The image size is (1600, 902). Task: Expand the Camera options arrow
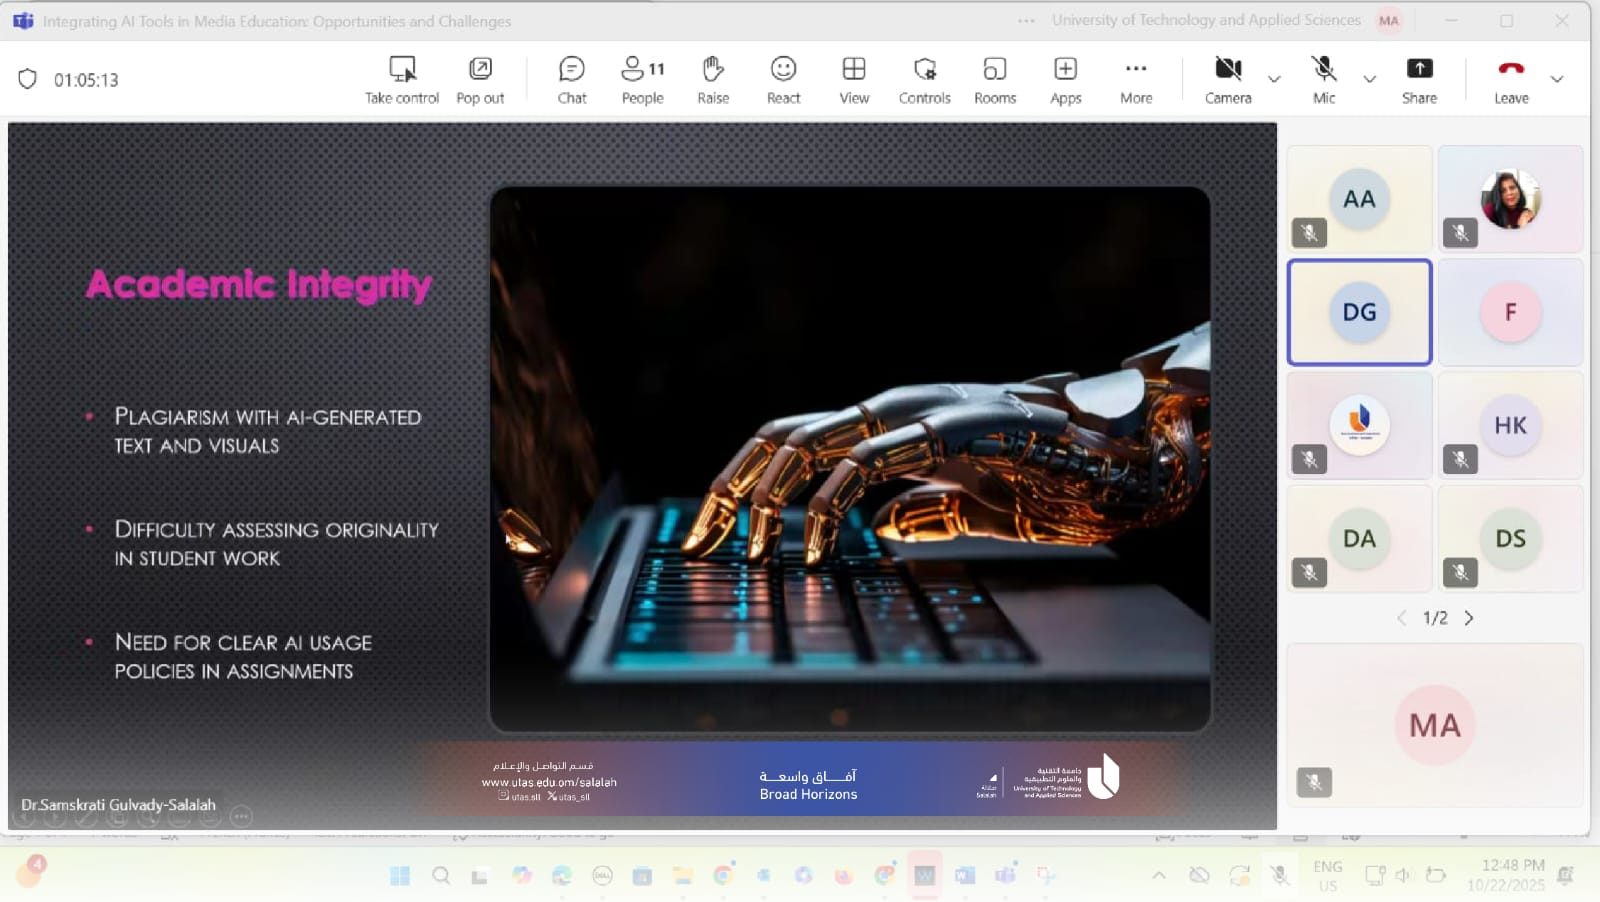[x=1274, y=79]
